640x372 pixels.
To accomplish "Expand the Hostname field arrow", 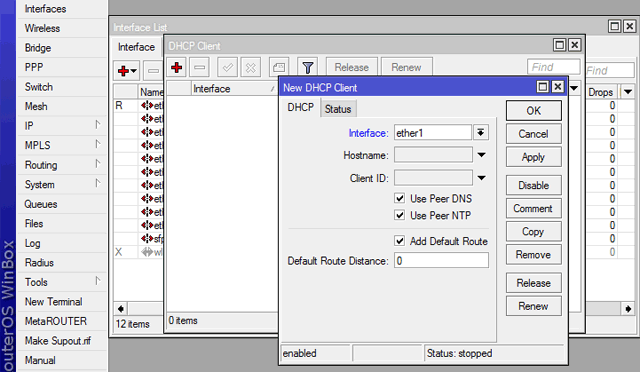I will [x=482, y=155].
